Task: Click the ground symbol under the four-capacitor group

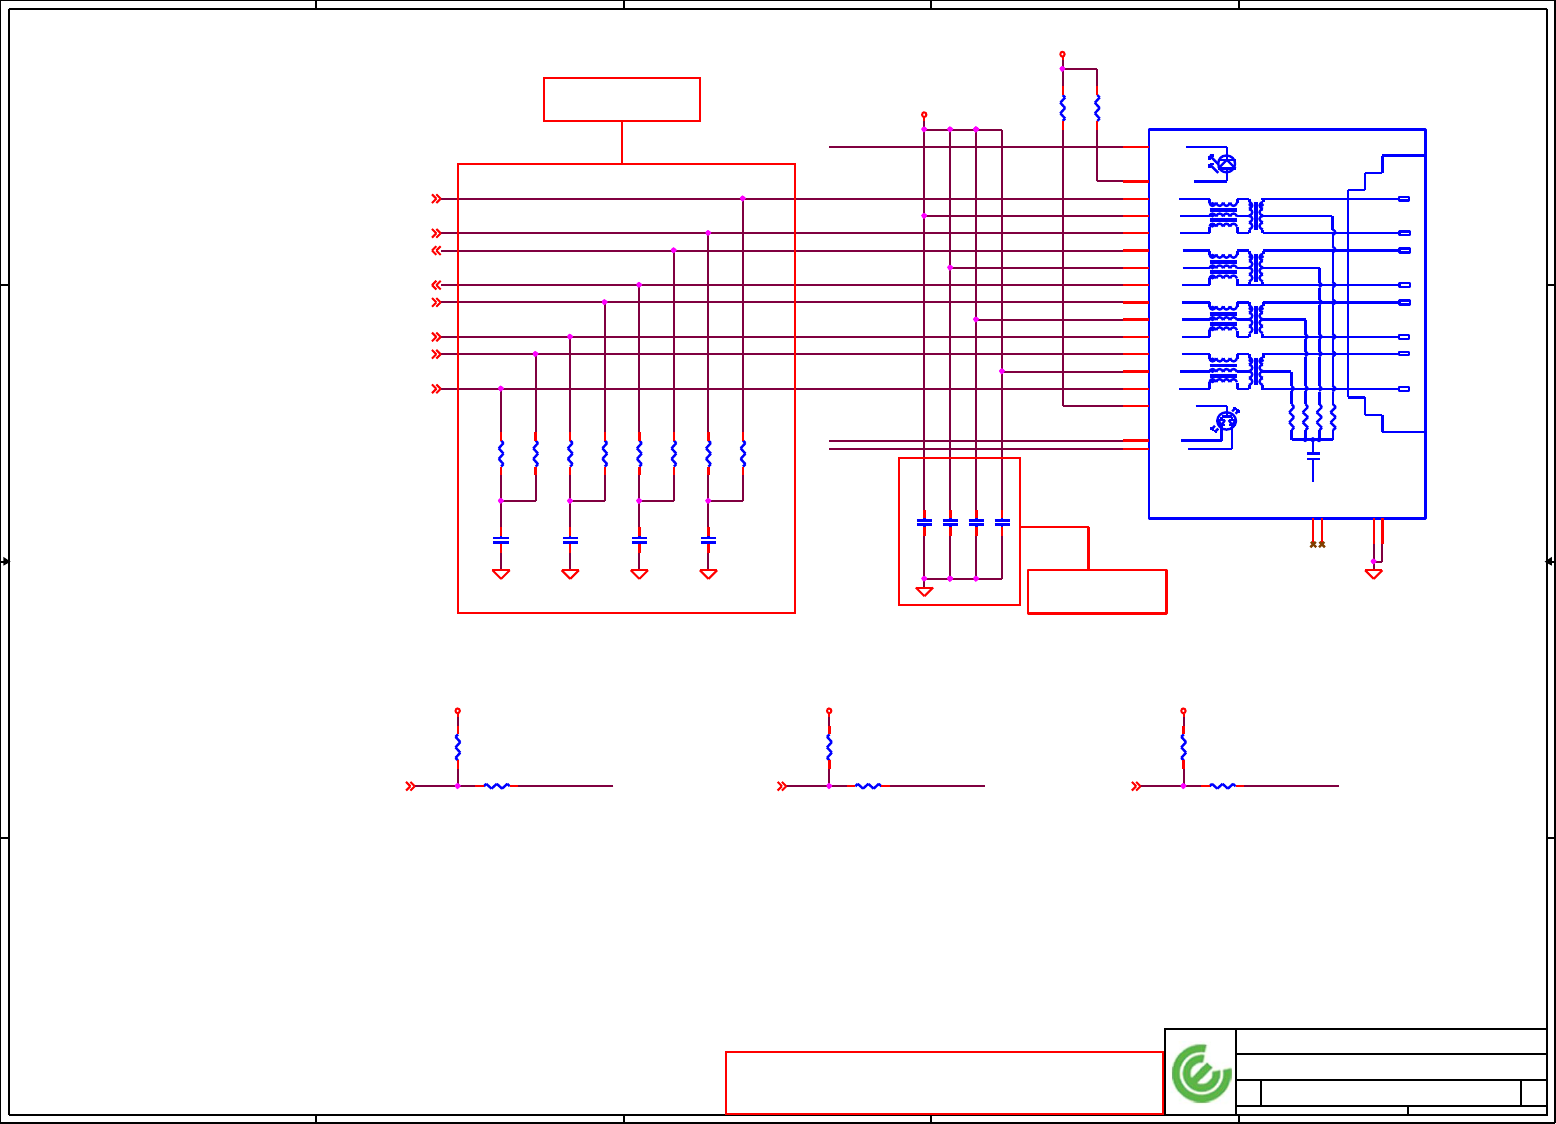Action: point(924,591)
